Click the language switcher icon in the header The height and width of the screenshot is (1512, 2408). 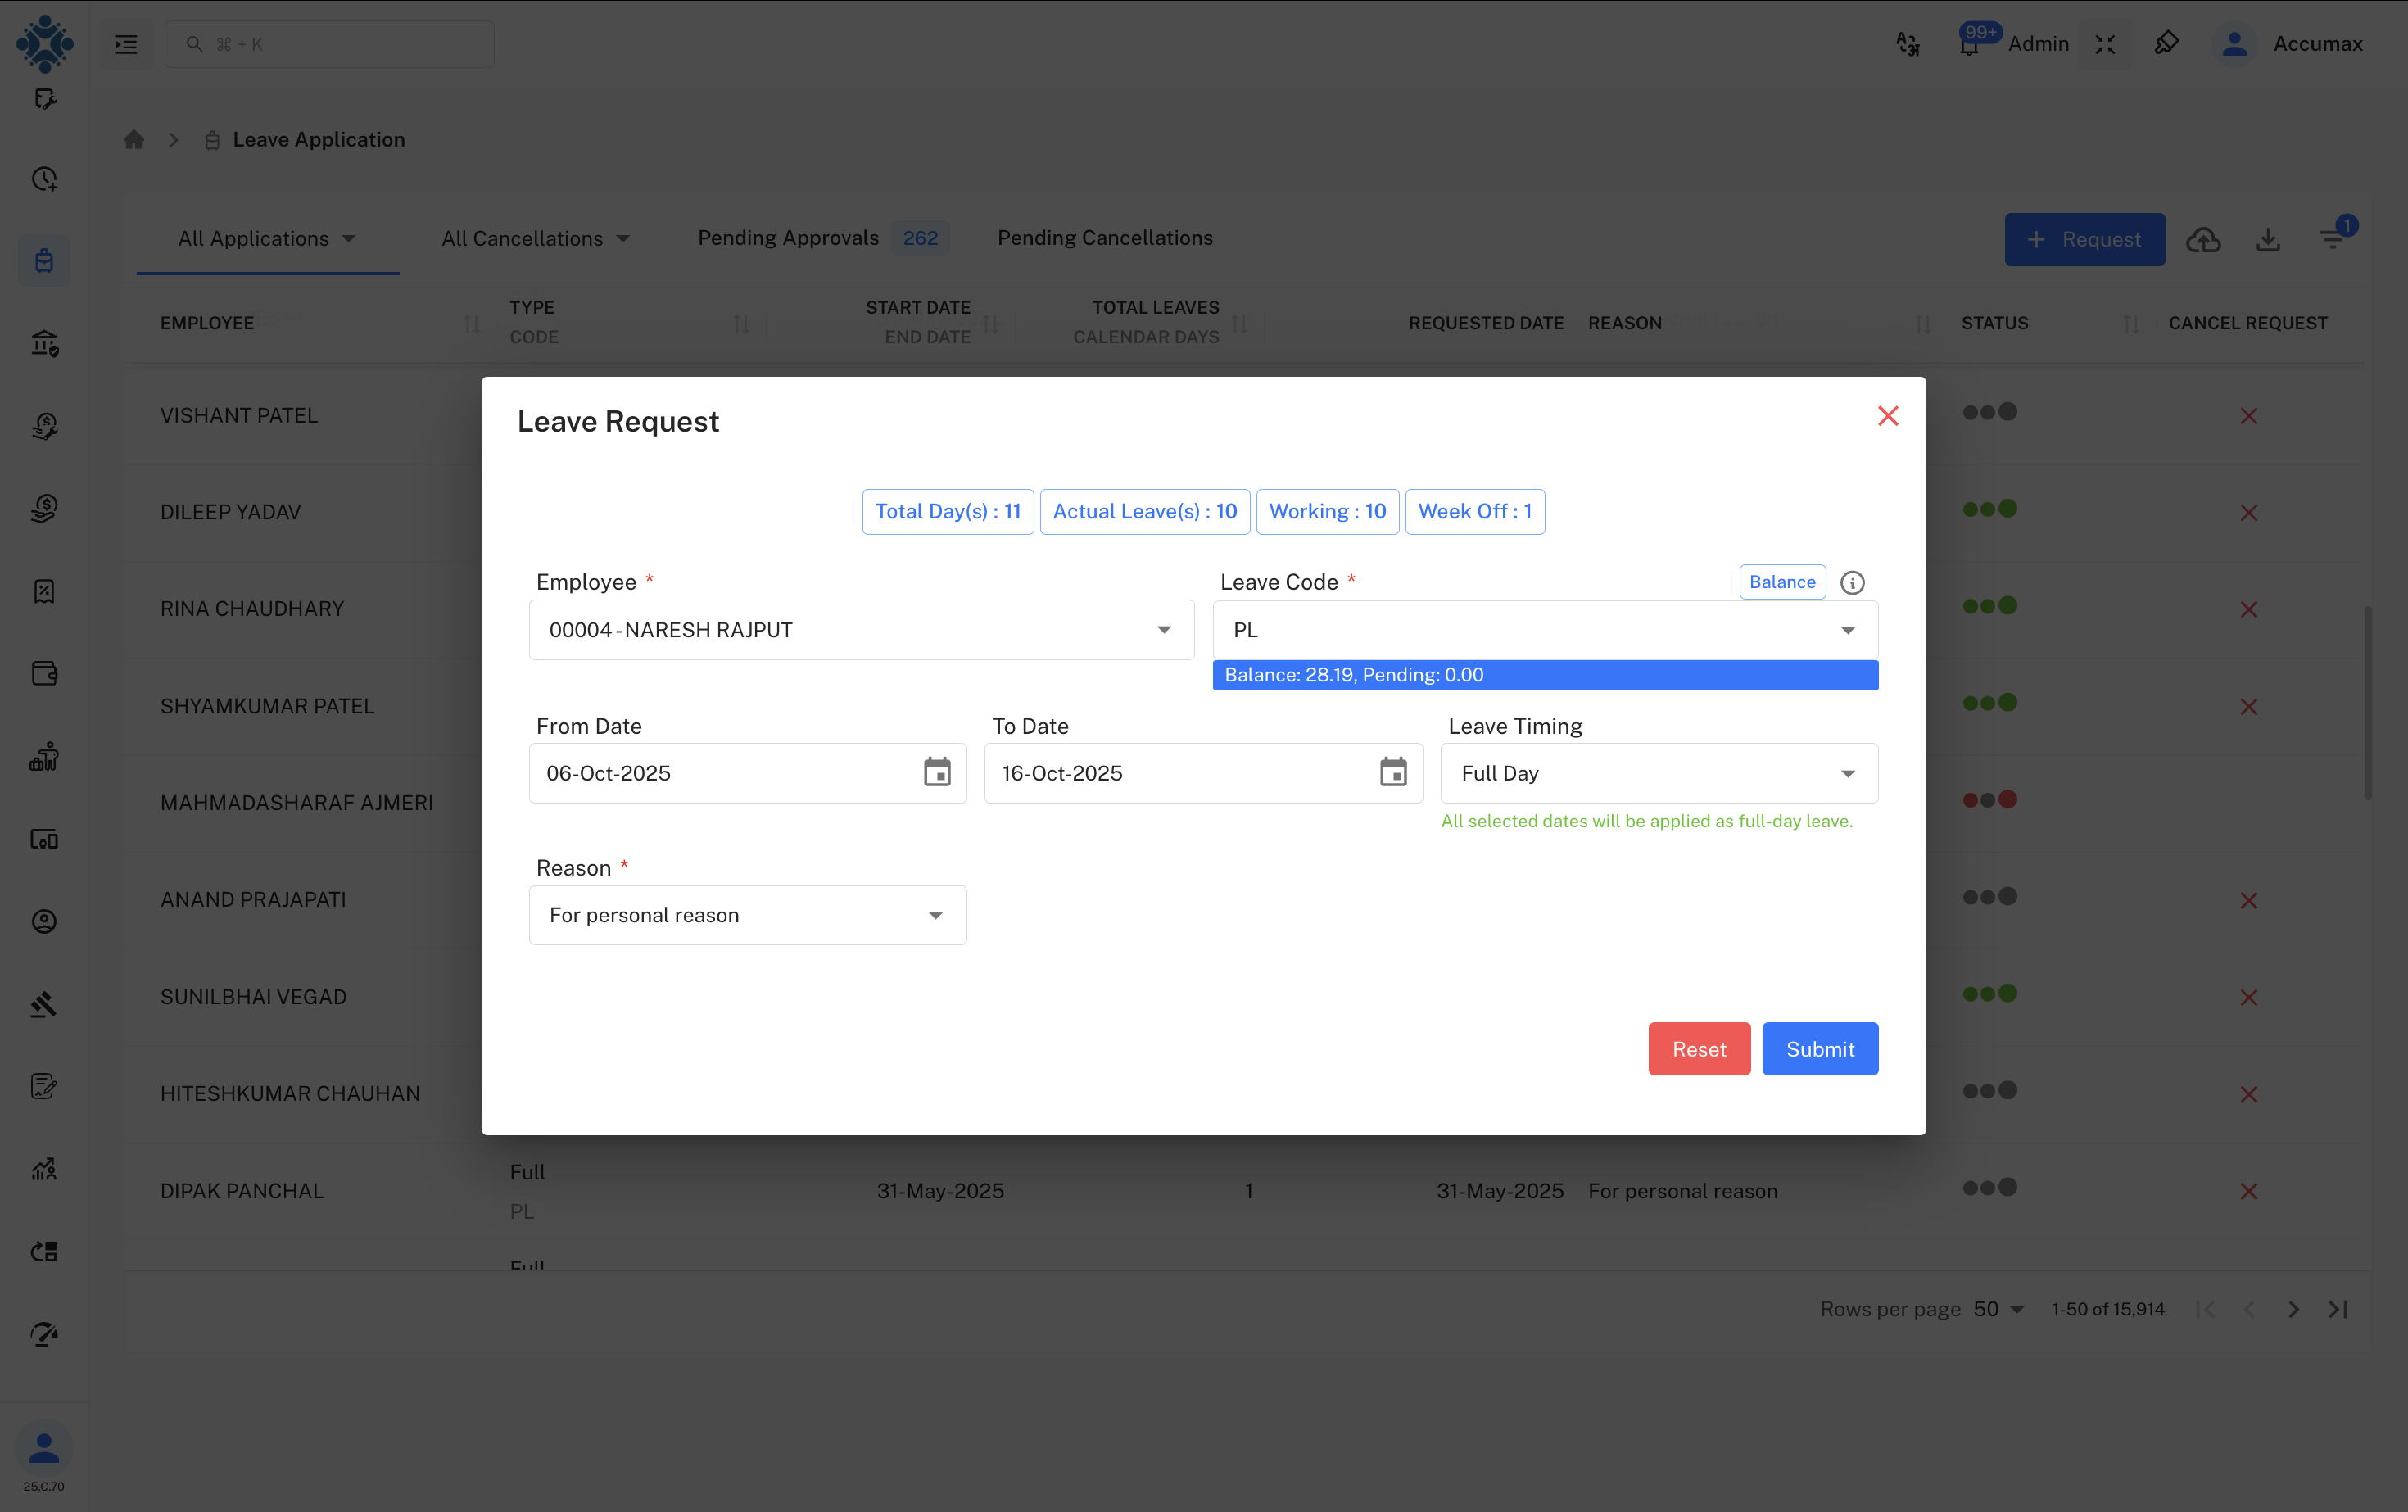click(x=1908, y=44)
